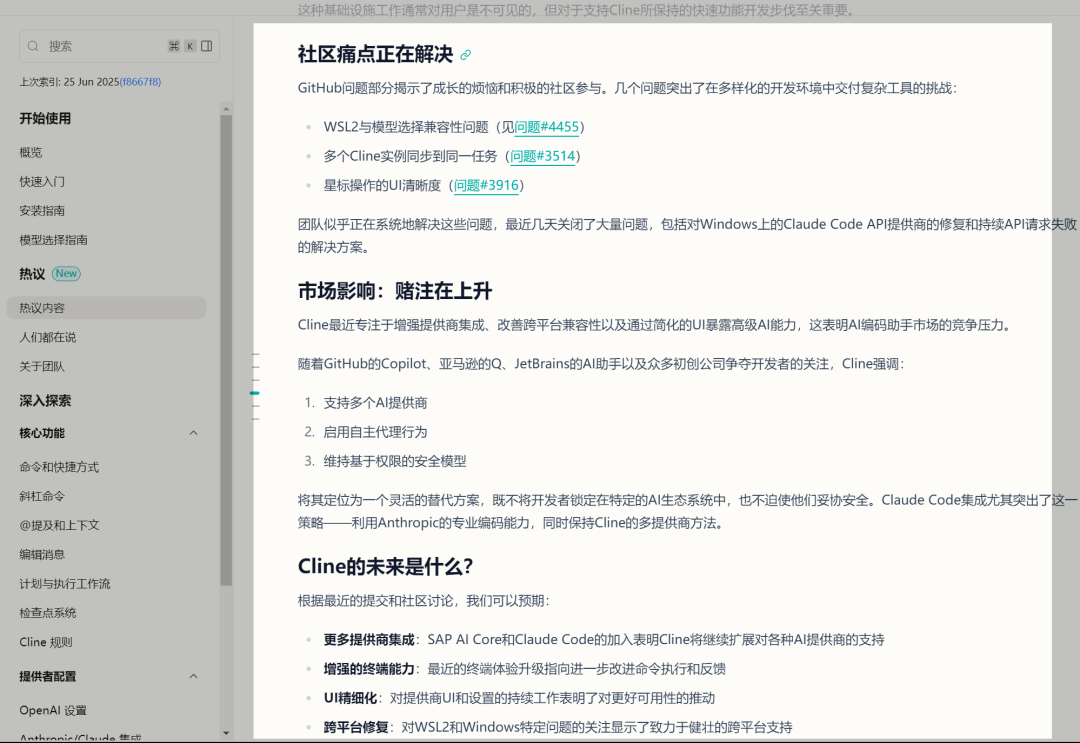Click the ⌘ shortcut key badge
This screenshot has width=1080, height=743.
click(x=174, y=46)
